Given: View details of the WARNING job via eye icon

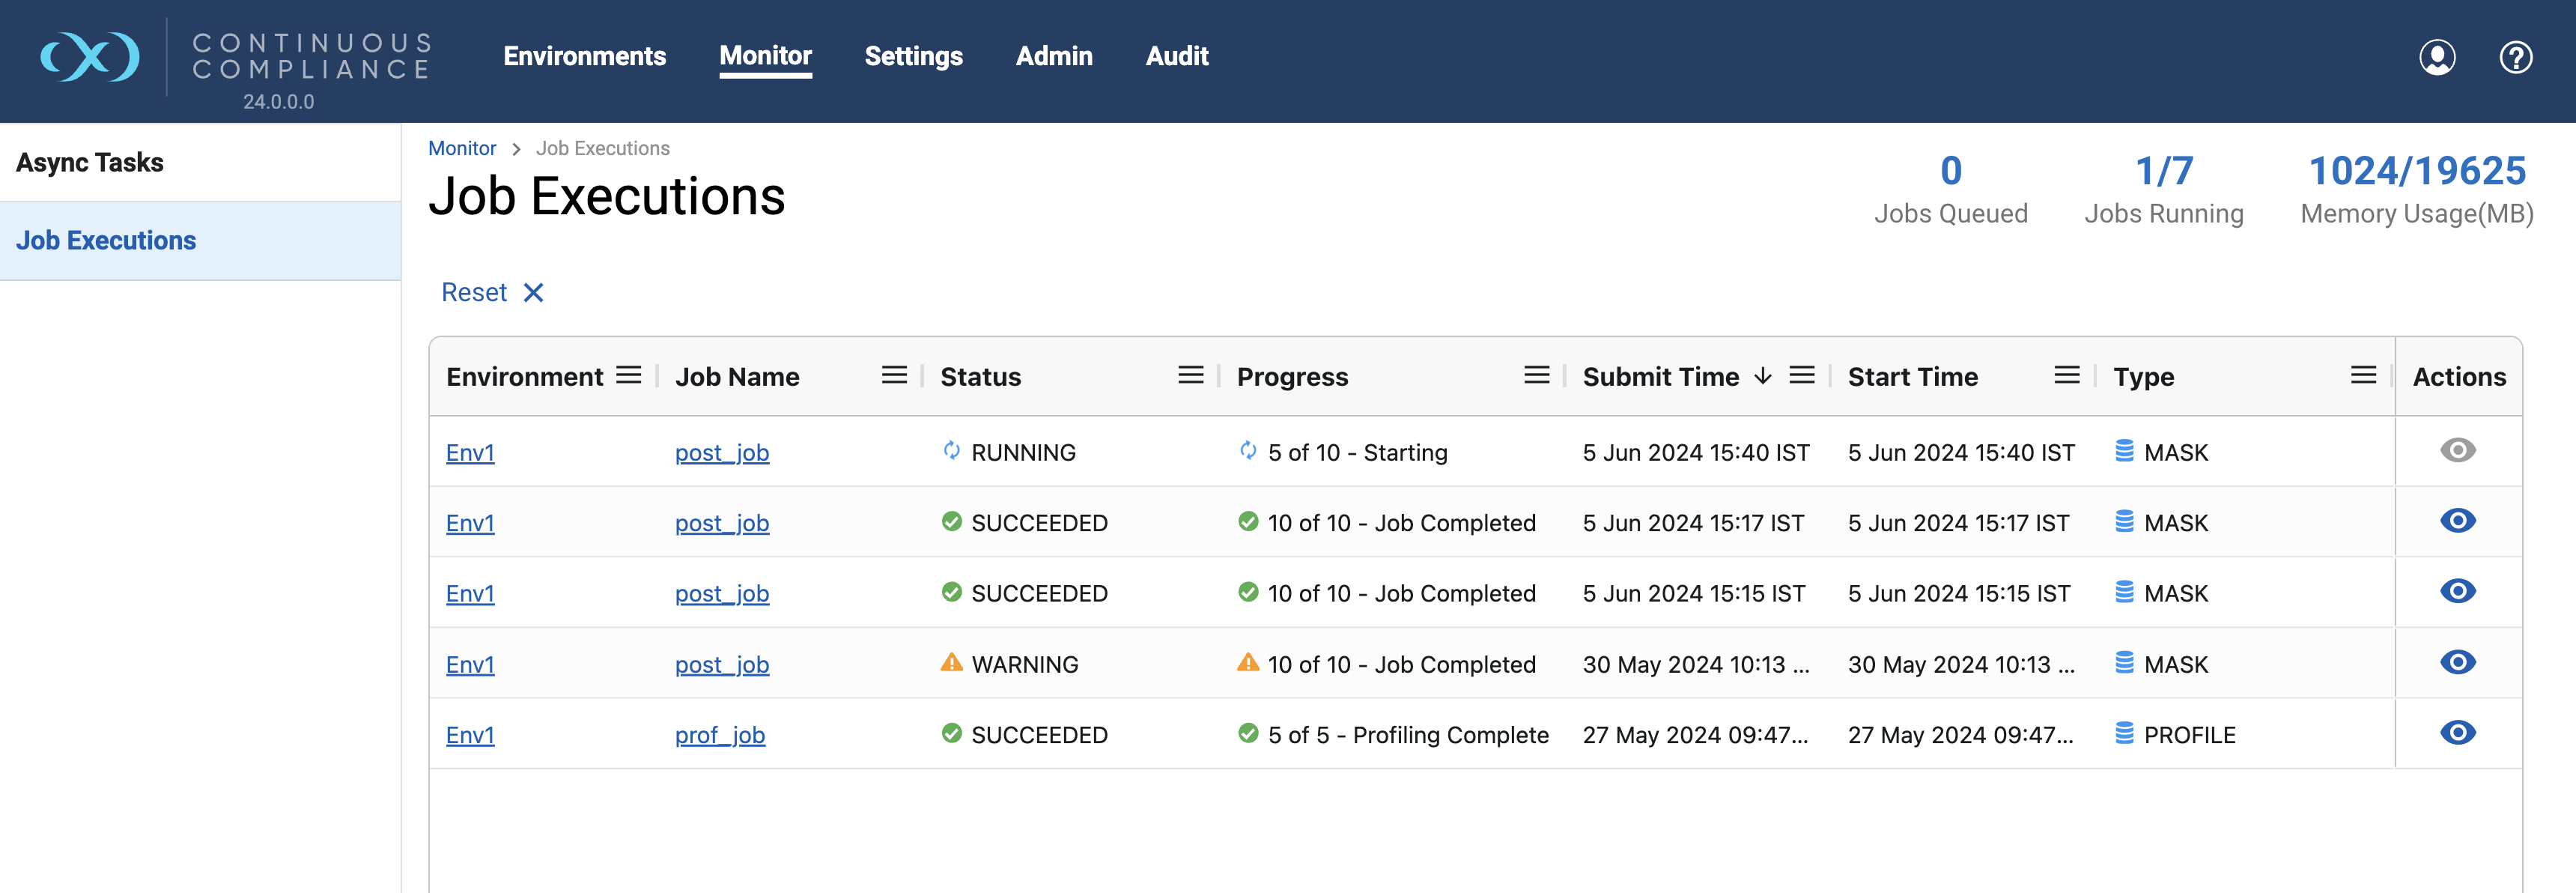Looking at the screenshot, I should click(x=2457, y=662).
